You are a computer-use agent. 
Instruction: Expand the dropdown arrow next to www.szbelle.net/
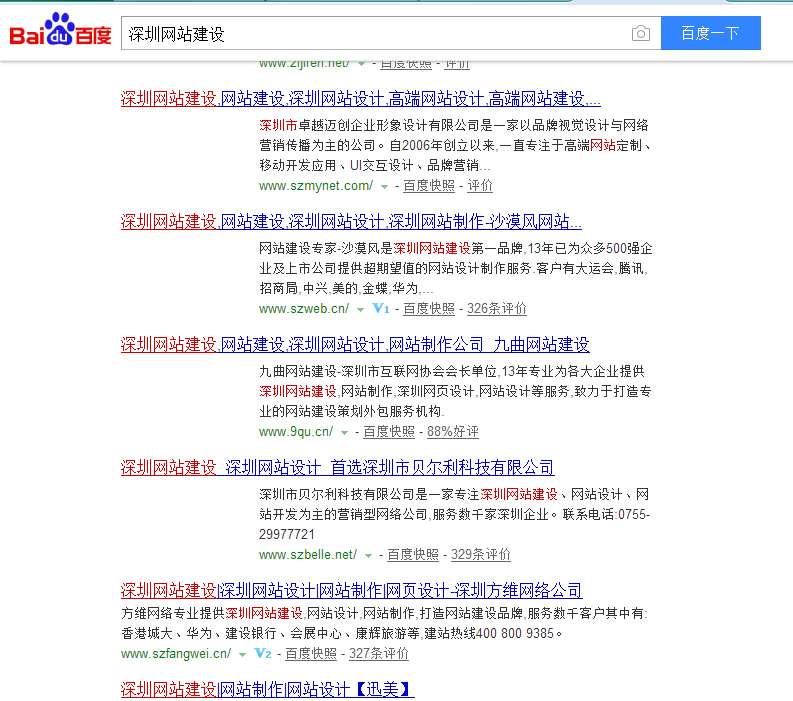368,555
